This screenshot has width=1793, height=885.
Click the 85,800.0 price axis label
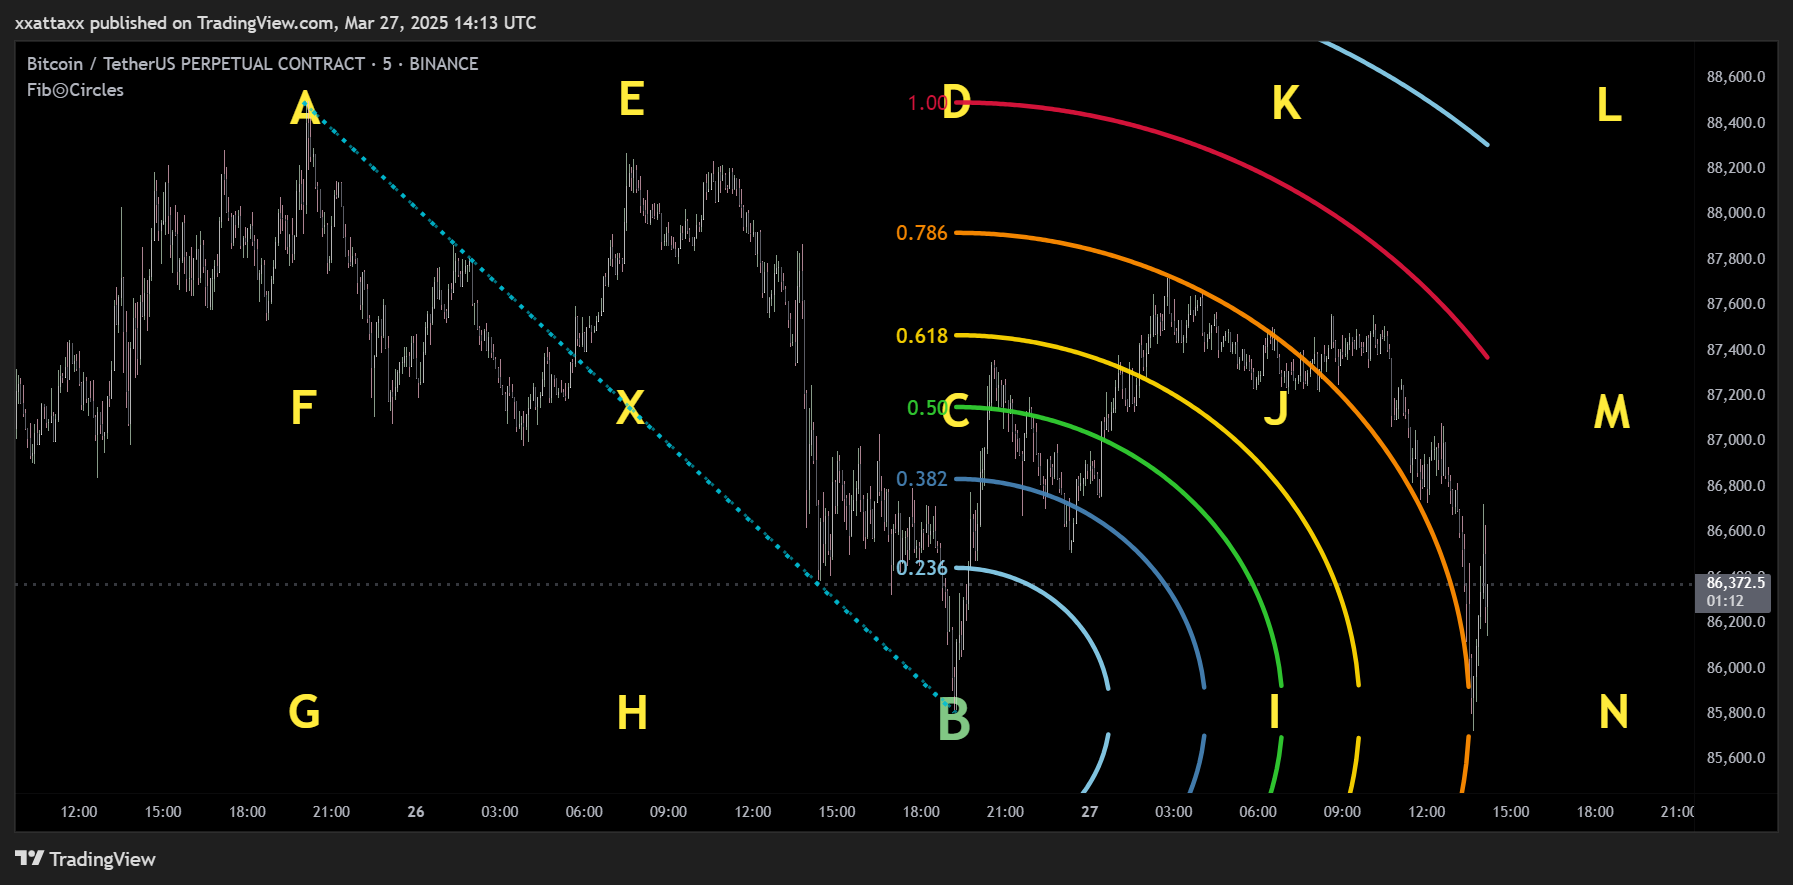tap(1736, 713)
